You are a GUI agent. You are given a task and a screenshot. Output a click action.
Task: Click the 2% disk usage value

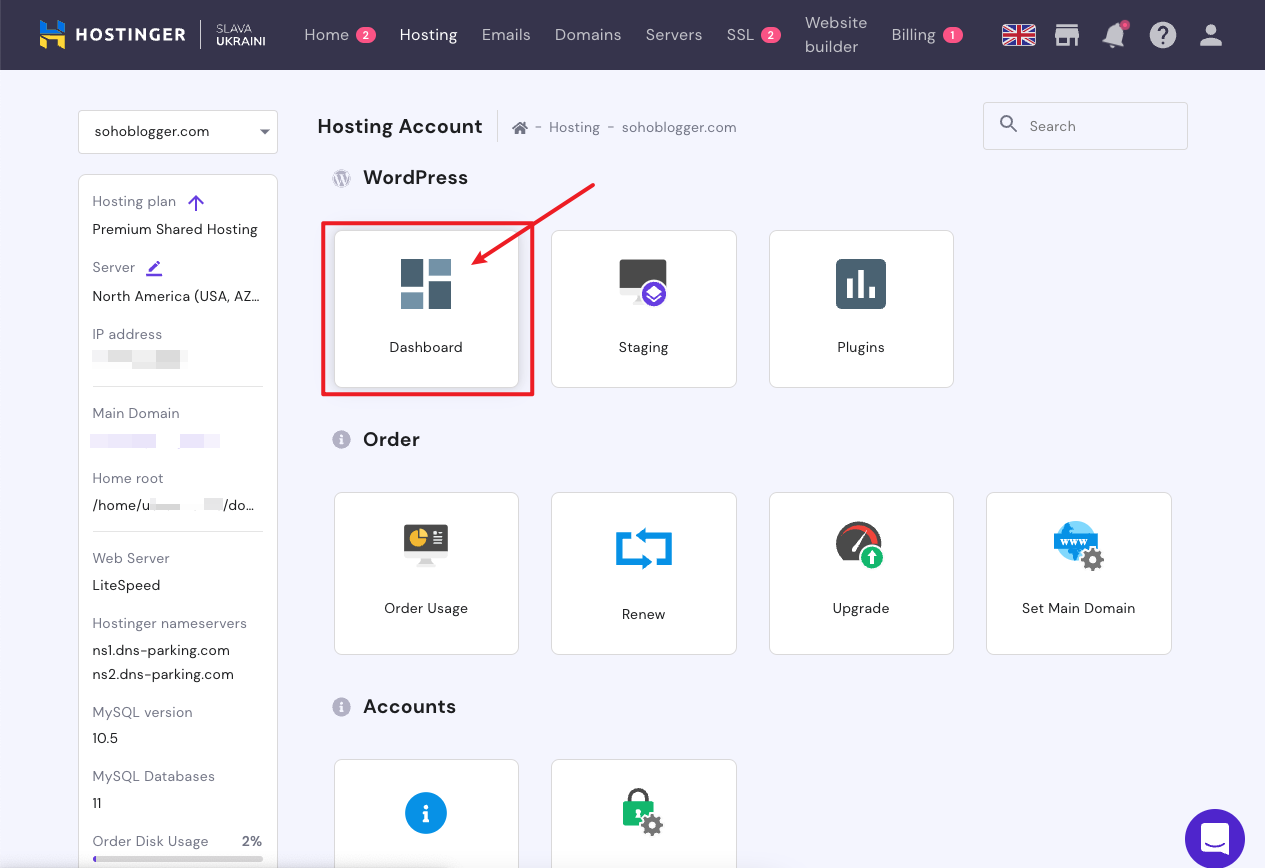point(252,842)
